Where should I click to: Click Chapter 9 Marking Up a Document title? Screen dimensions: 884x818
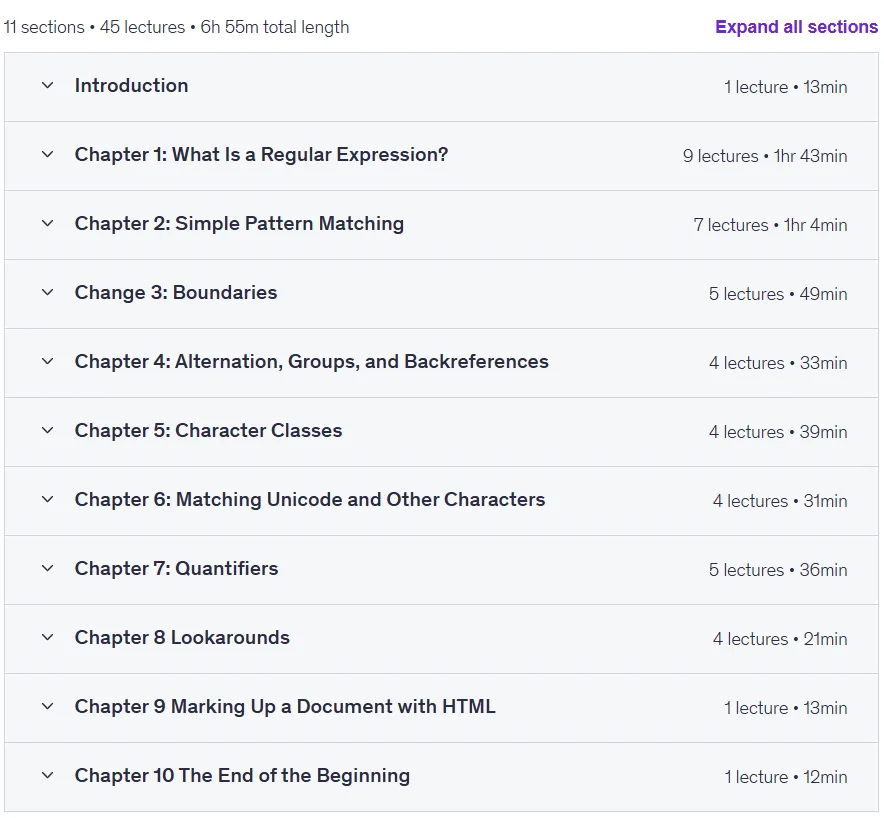click(x=285, y=706)
